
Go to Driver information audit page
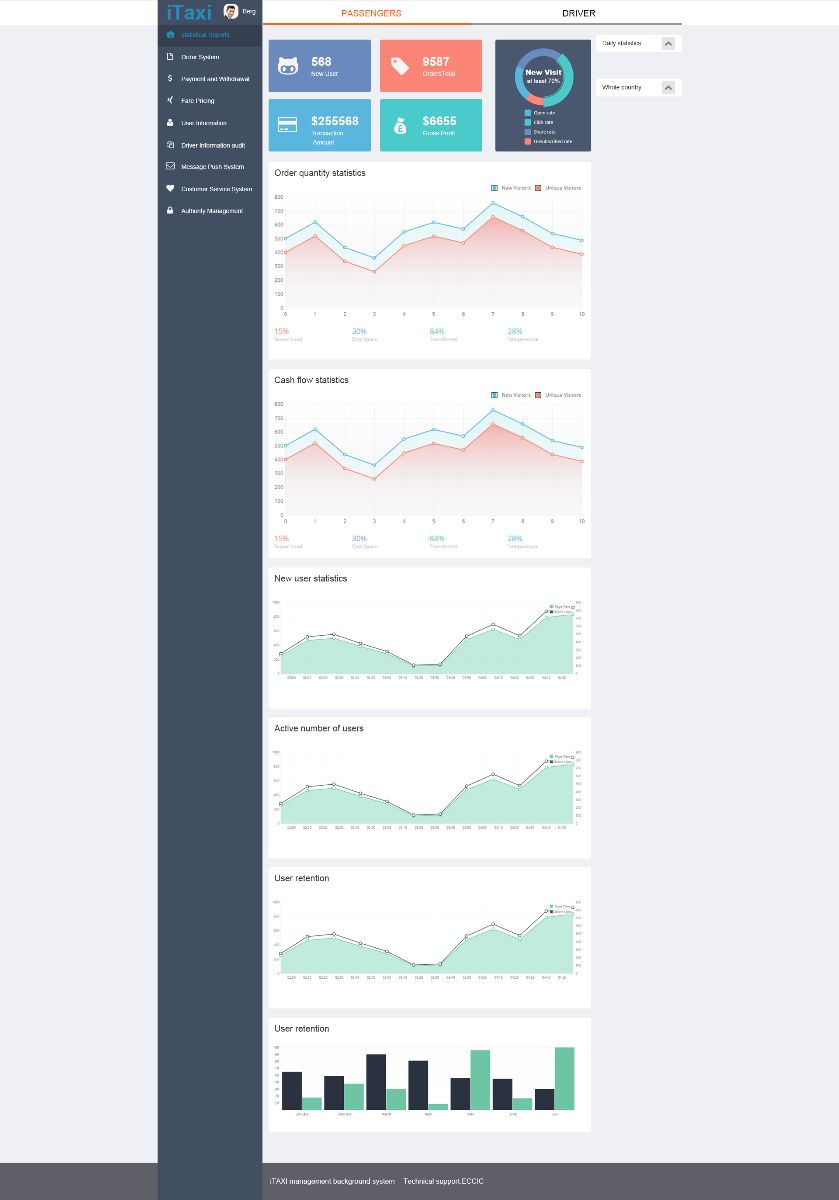pyautogui.click(x=212, y=145)
